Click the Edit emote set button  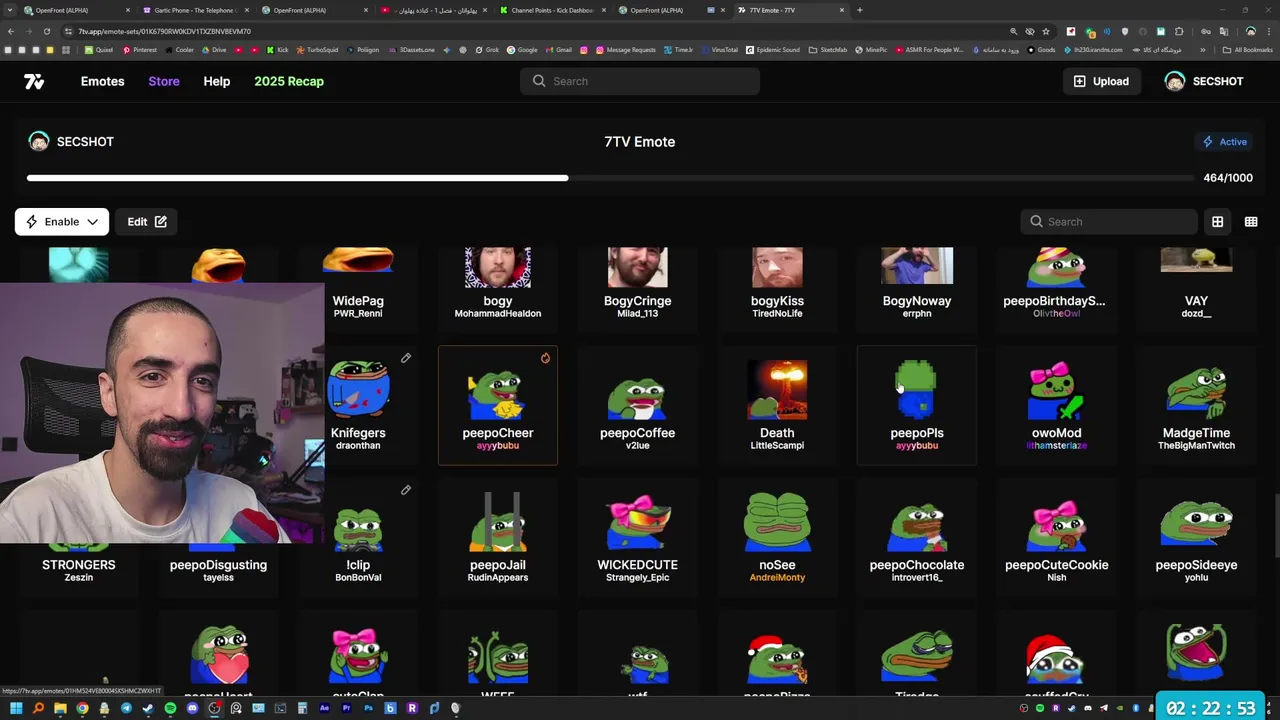pos(147,222)
